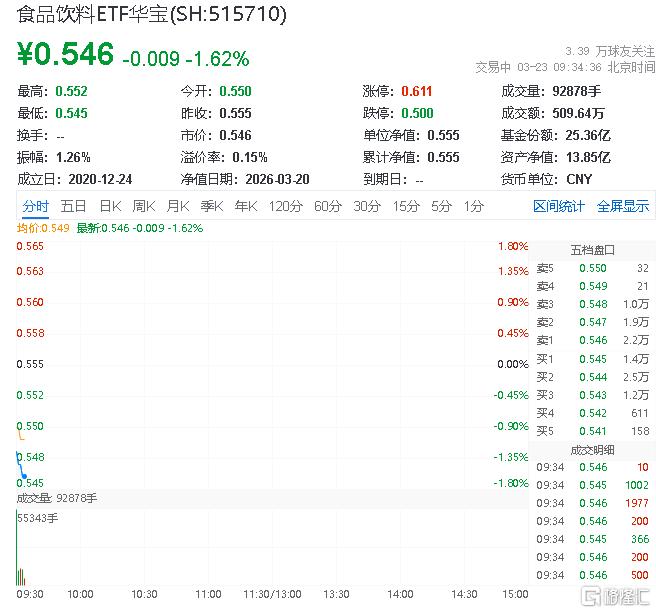The width and height of the screenshot is (656, 613).
Task: Click the 成交明细 panel header
Action: [x=592, y=450]
